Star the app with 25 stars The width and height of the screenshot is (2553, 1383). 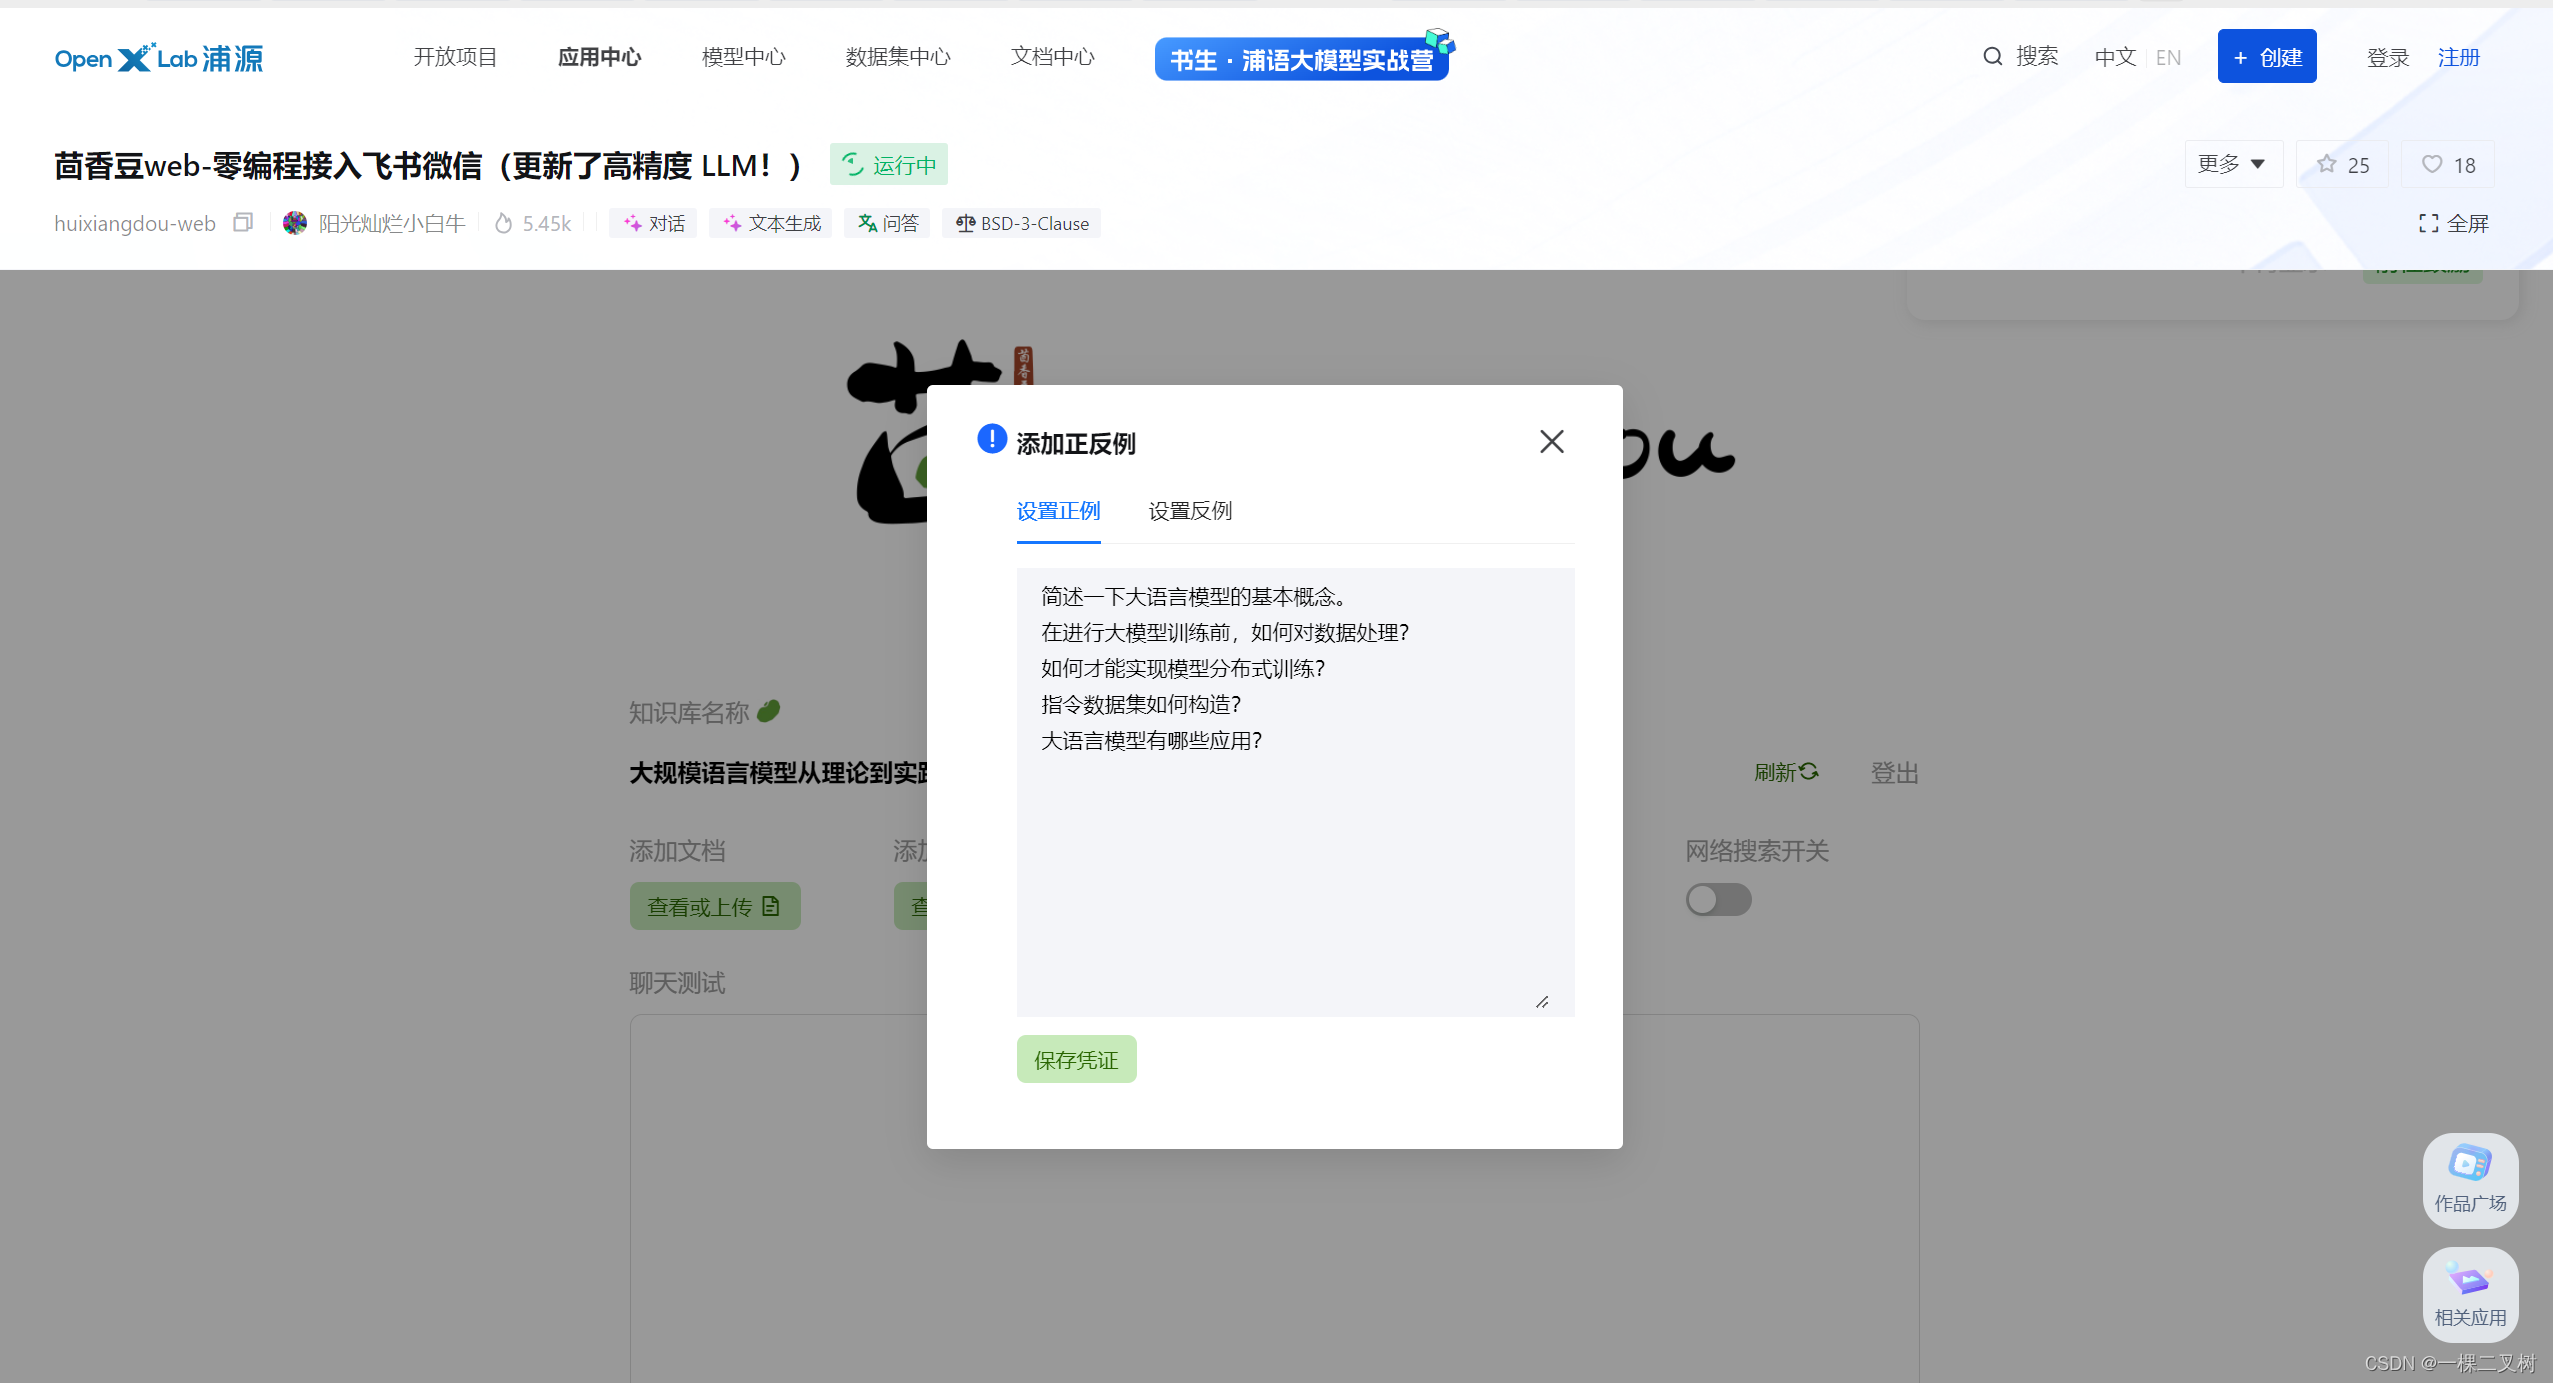pos(2341,165)
